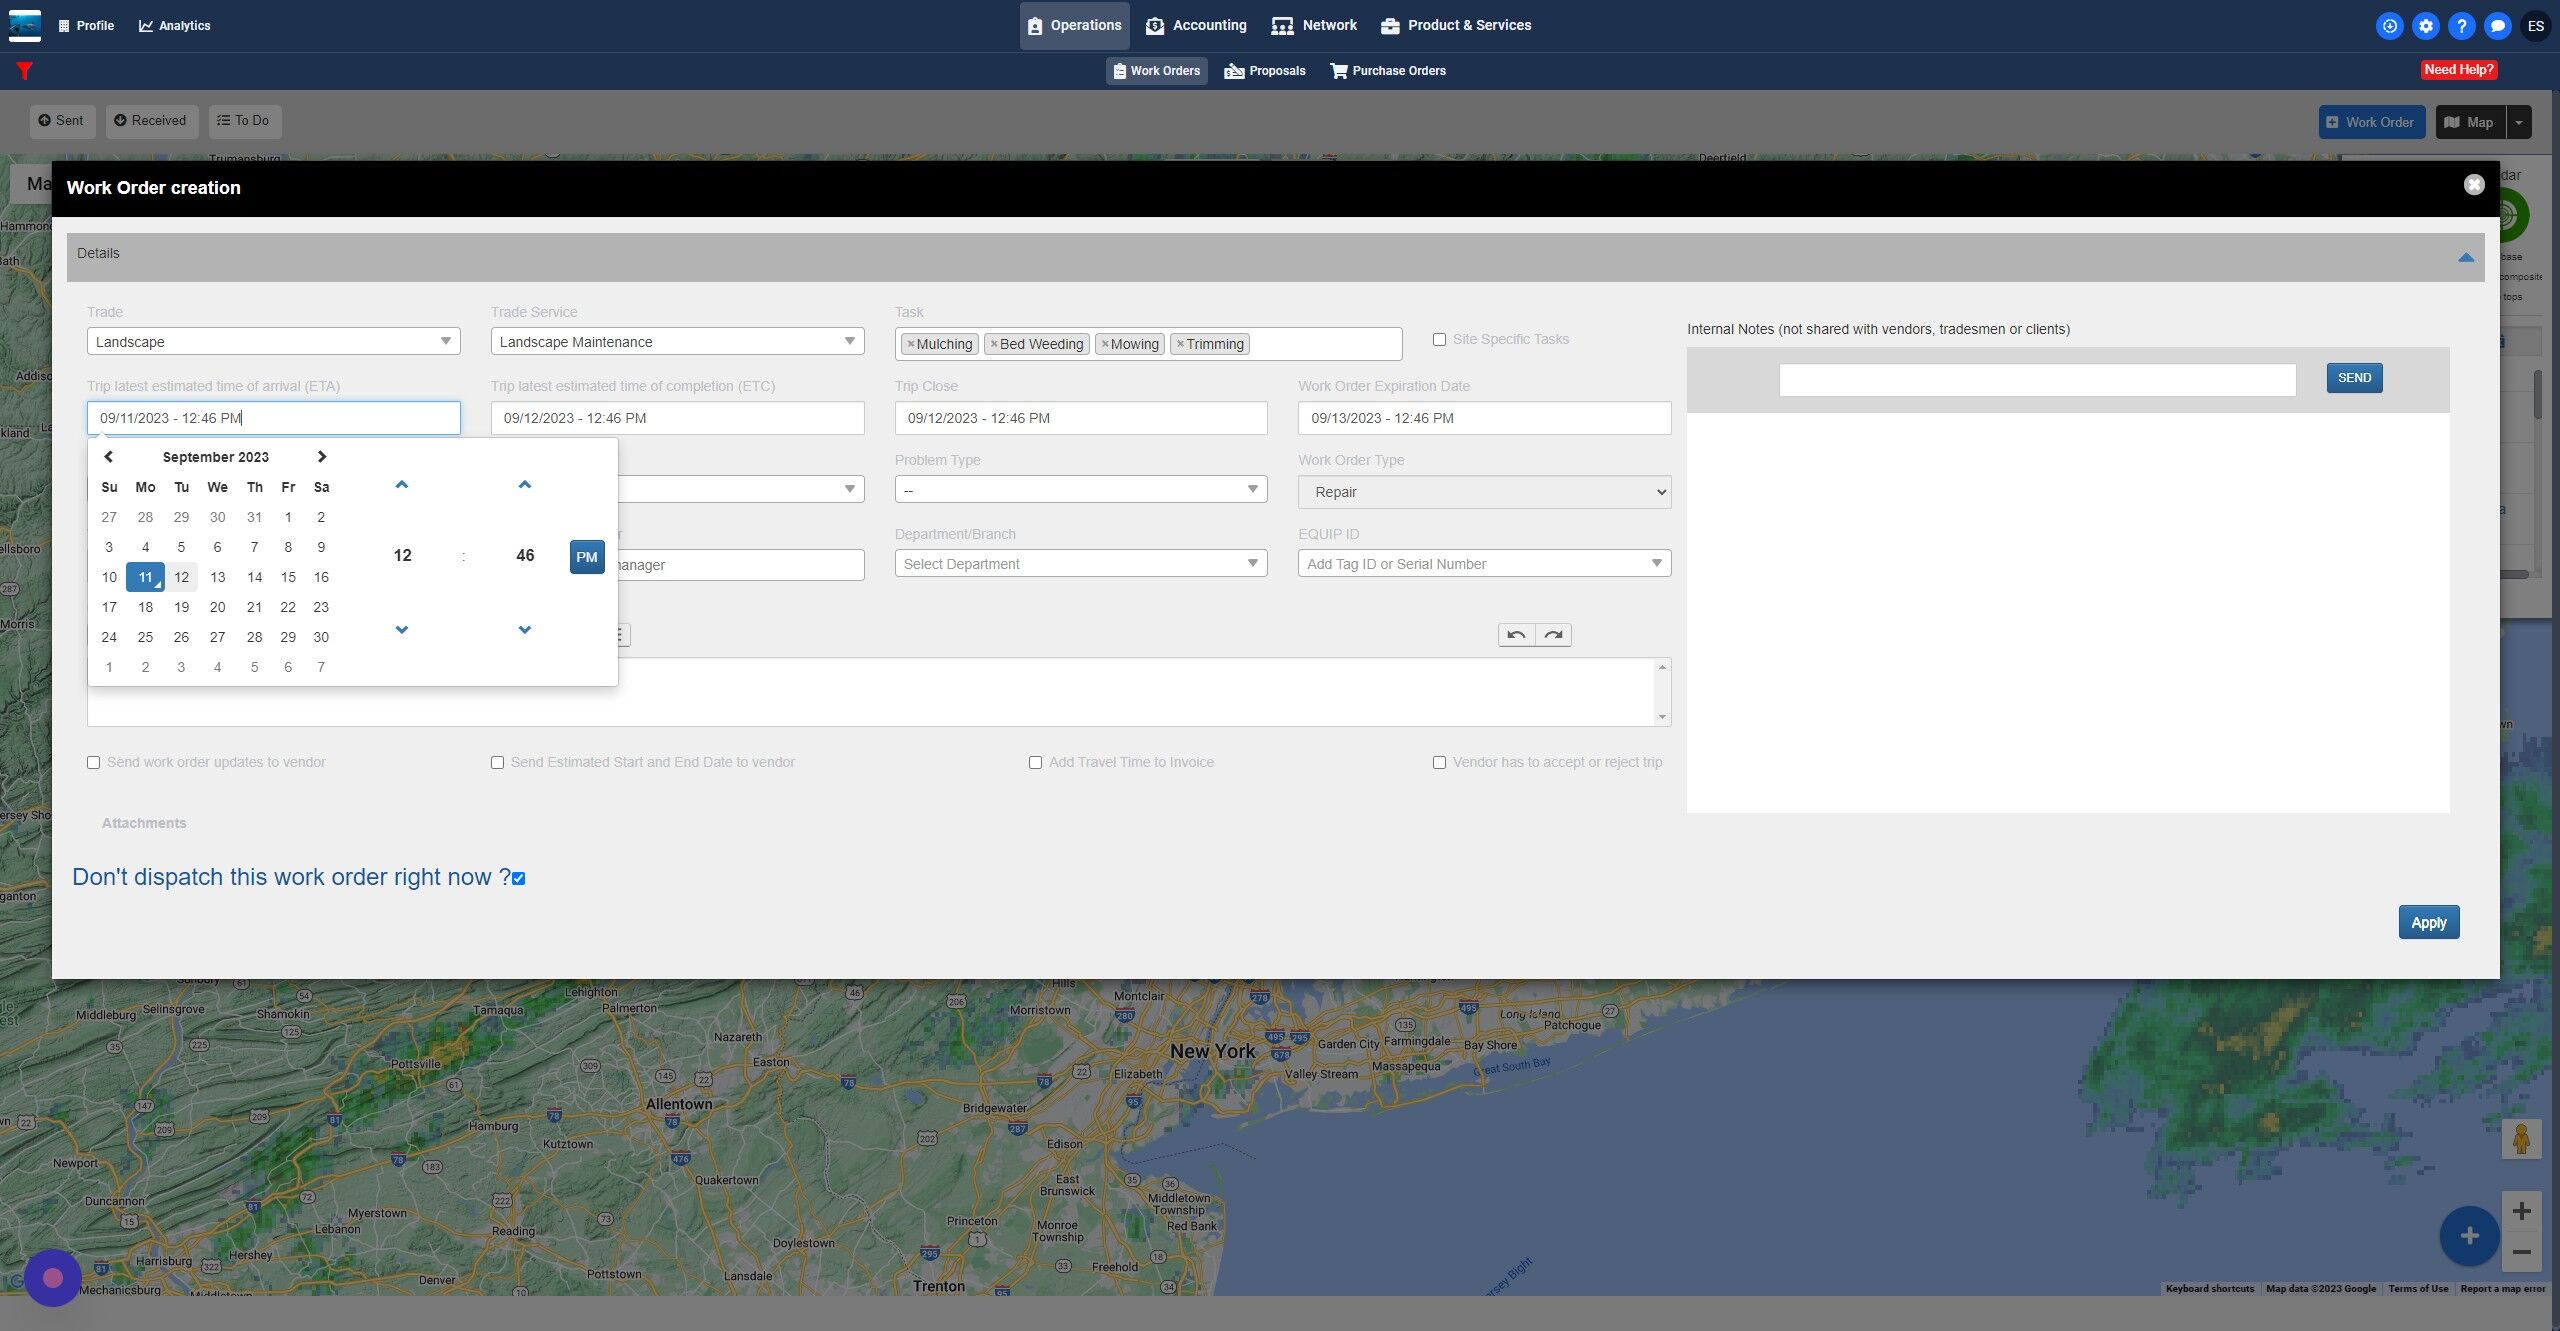Image resolution: width=2560 pixels, height=1331 pixels.
Task: Click the red filter funnel icon
Action: point(25,71)
